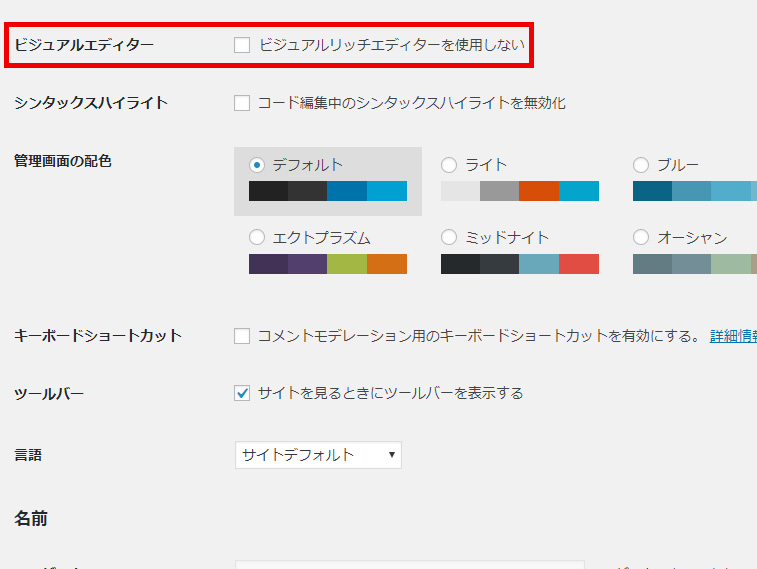Switch to the ミッドナイト color scheme
The image size is (757, 569).
click(x=449, y=238)
